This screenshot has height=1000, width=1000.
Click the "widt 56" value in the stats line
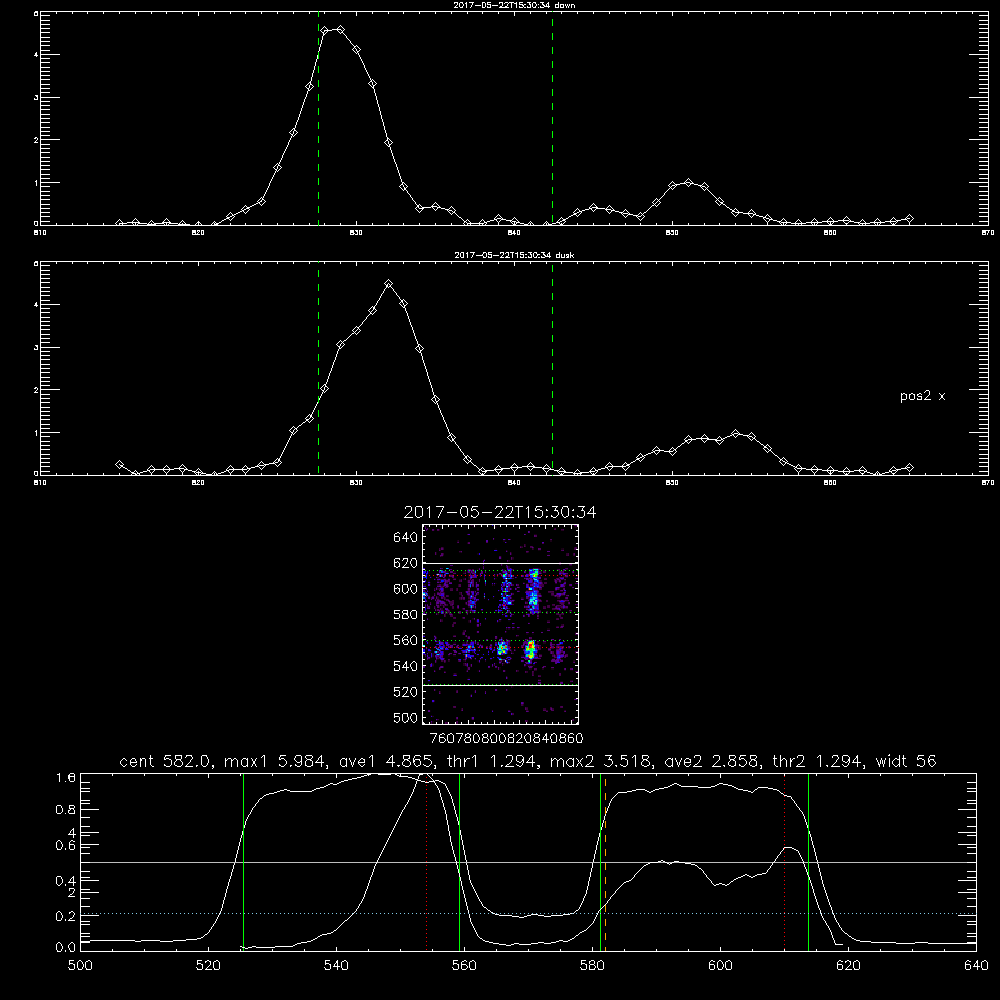tap(906, 761)
